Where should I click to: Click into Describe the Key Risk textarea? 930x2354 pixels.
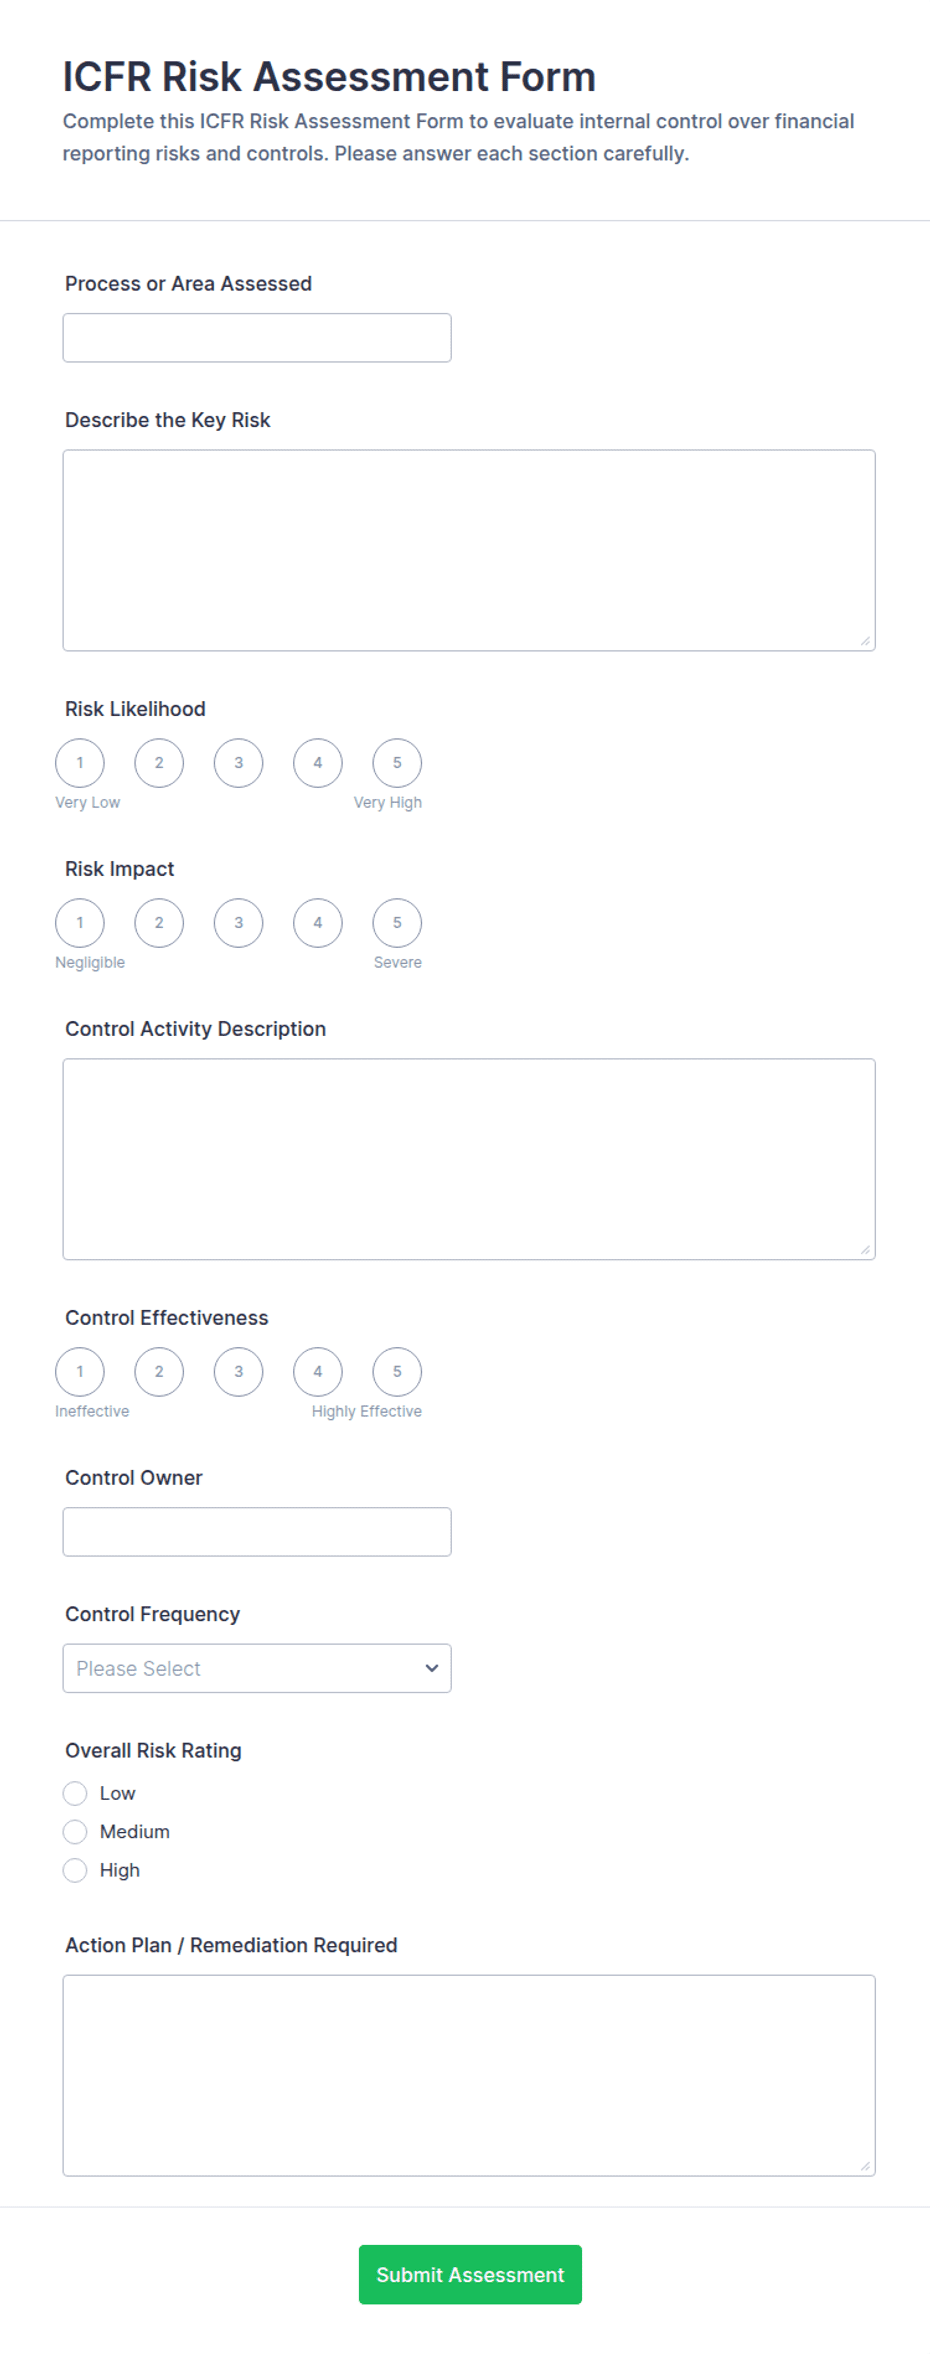[469, 550]
